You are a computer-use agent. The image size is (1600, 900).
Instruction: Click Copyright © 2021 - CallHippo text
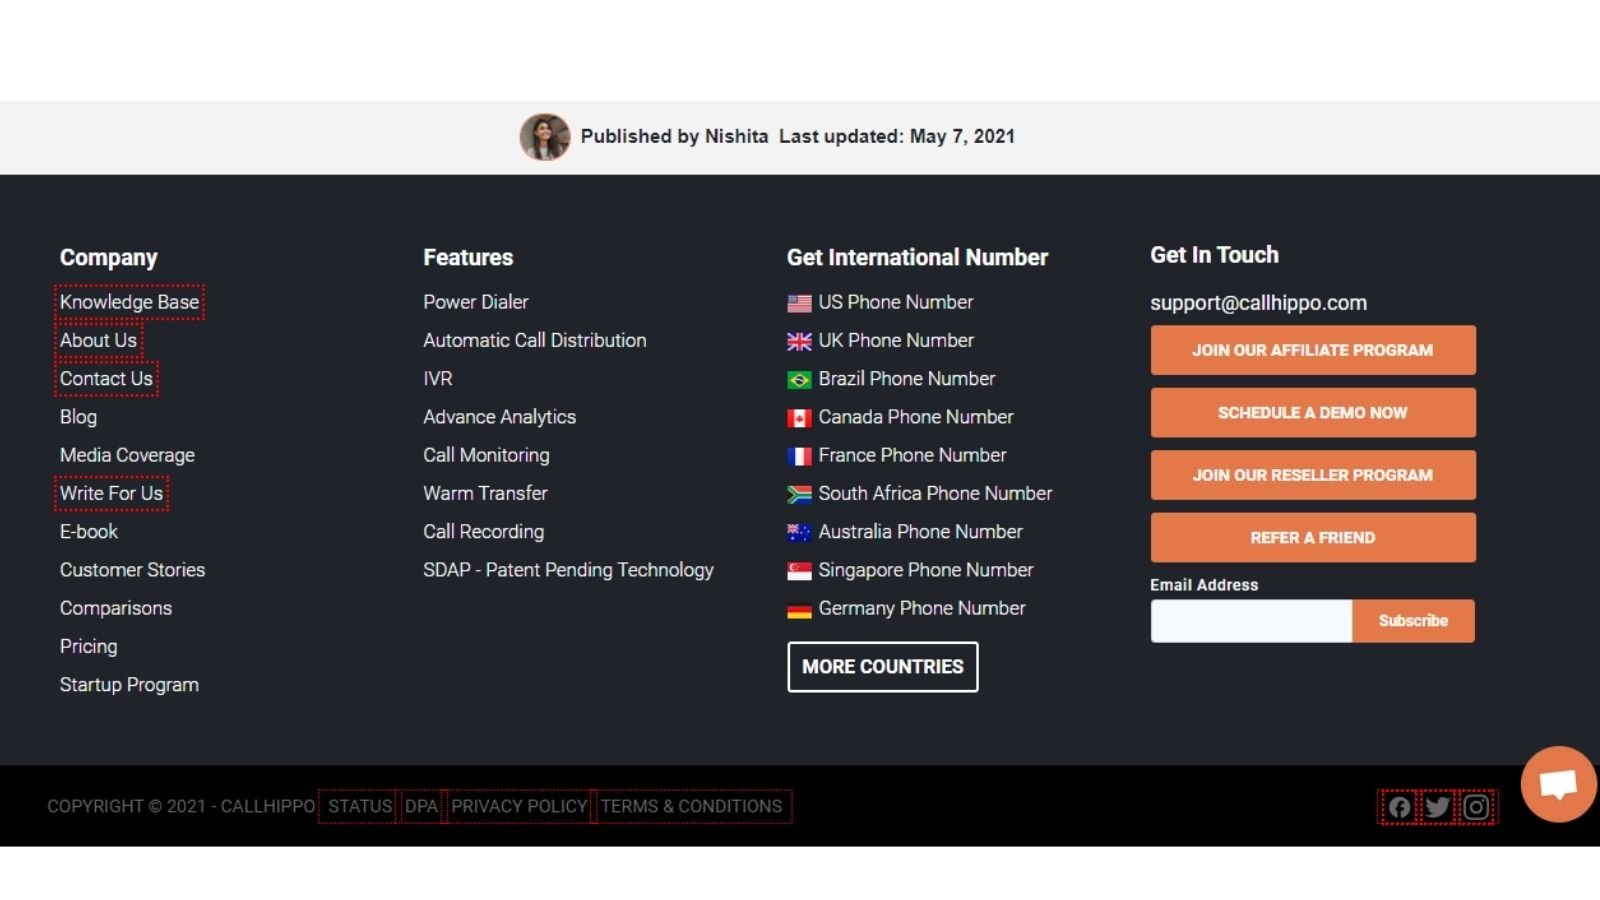(181, 806)
